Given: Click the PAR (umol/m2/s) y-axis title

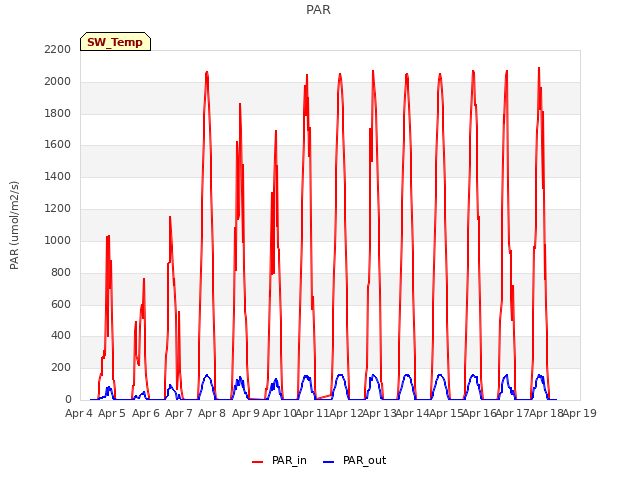Looking at the screenshot, I should 14,225.
